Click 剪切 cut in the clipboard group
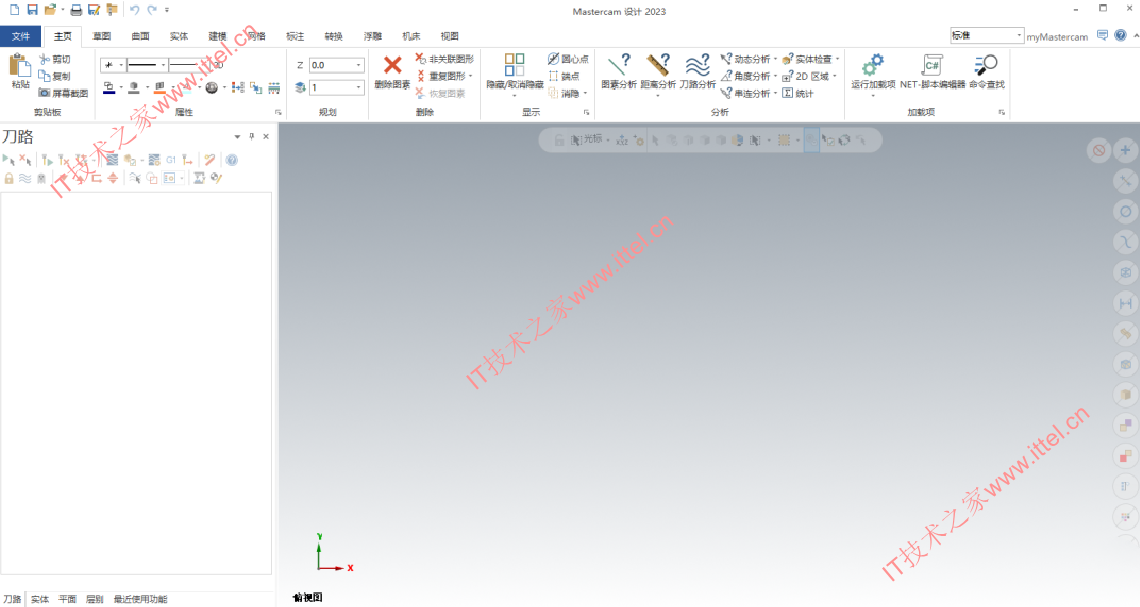Screen dimensions: 1140x607 pyautogui.click(x=55, y=59)
